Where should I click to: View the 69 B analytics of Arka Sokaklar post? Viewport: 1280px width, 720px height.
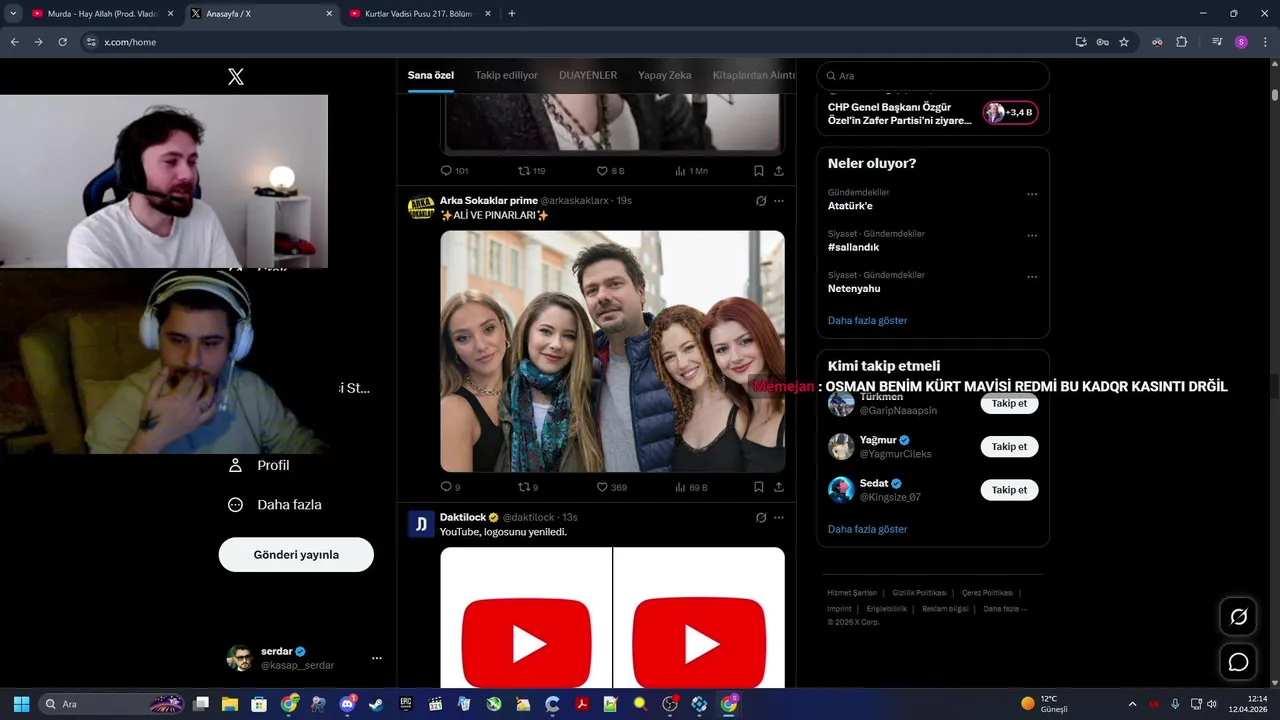tap(691, 487)
